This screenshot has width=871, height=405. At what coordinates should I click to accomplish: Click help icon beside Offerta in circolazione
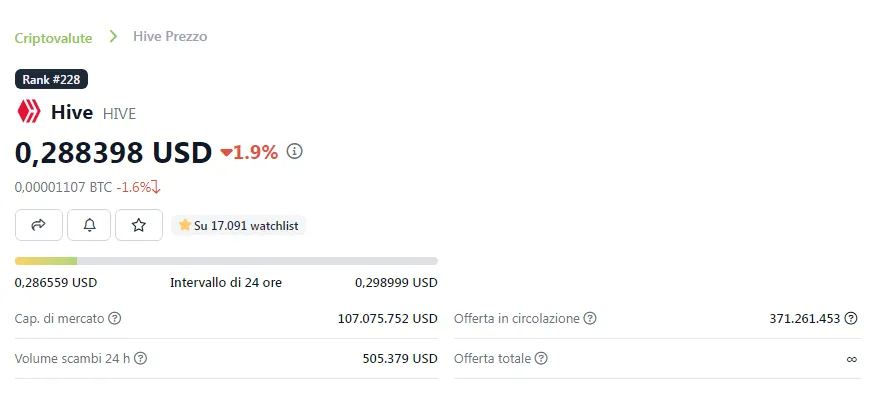590,319
